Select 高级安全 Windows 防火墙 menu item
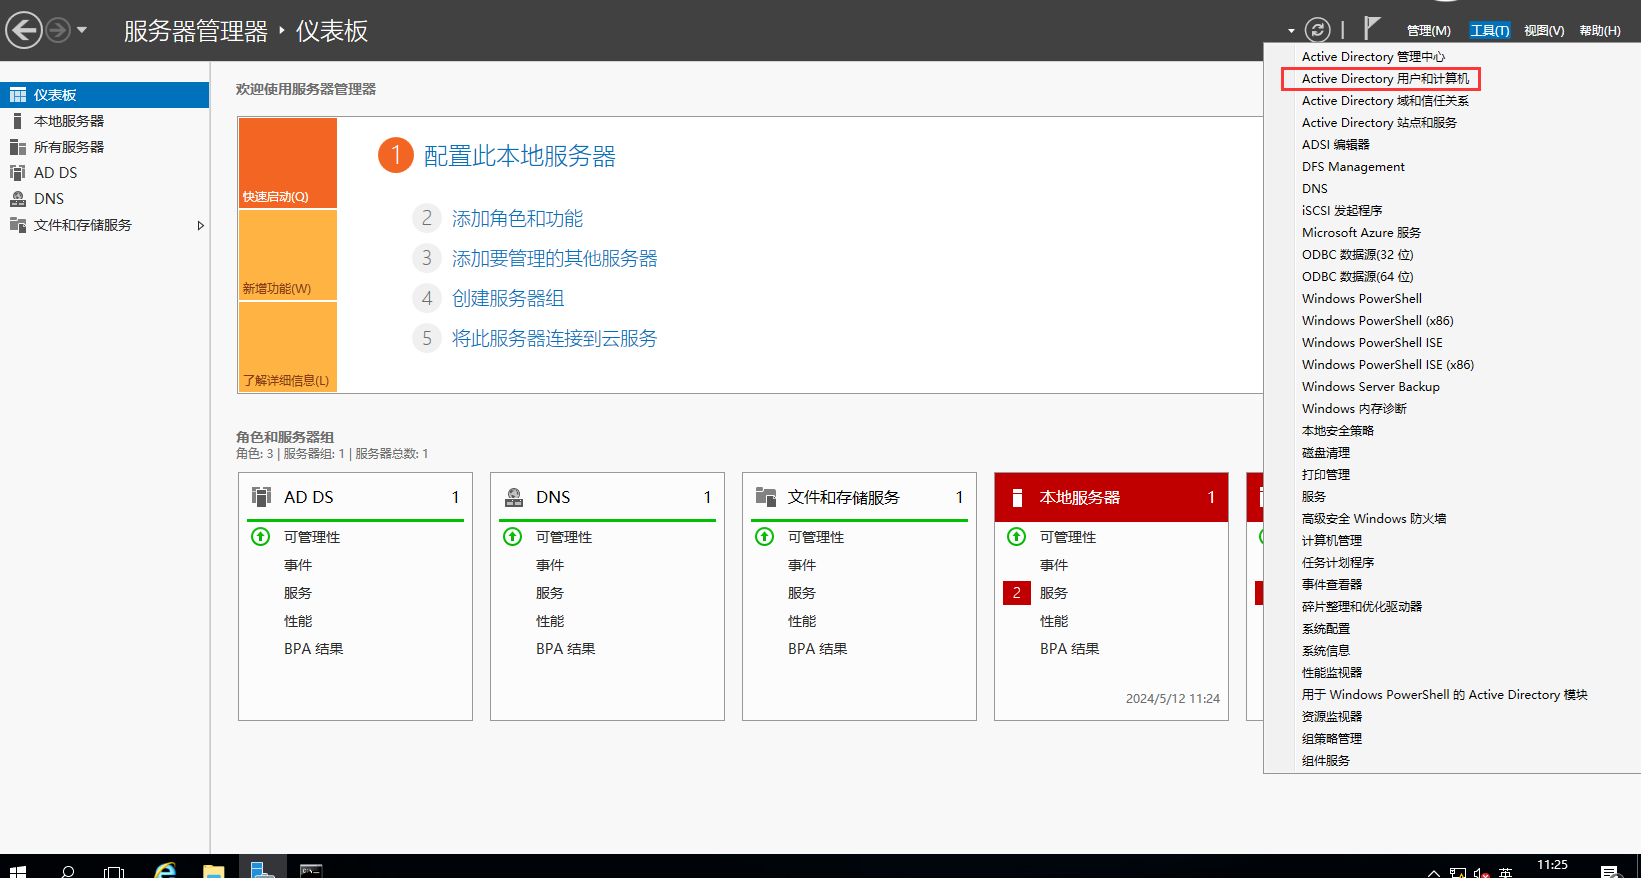 coord(1374,519)
